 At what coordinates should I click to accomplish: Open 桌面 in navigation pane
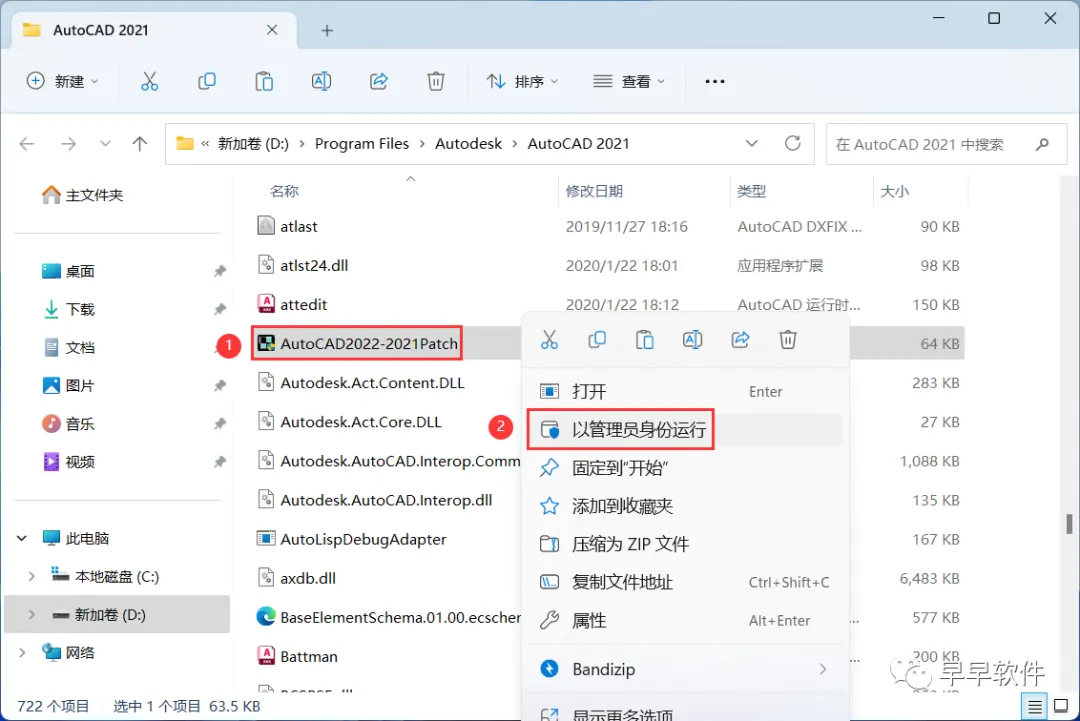click(68, 271)
